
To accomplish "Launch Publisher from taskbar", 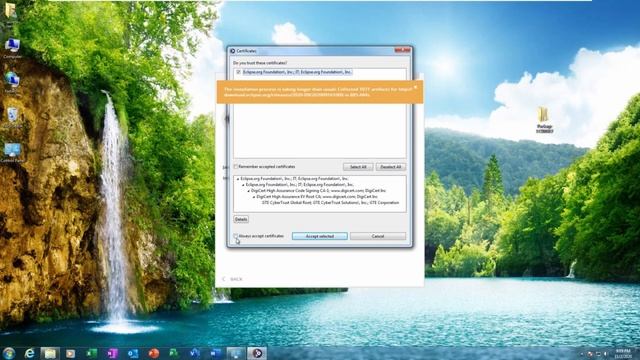I will 174,353.
